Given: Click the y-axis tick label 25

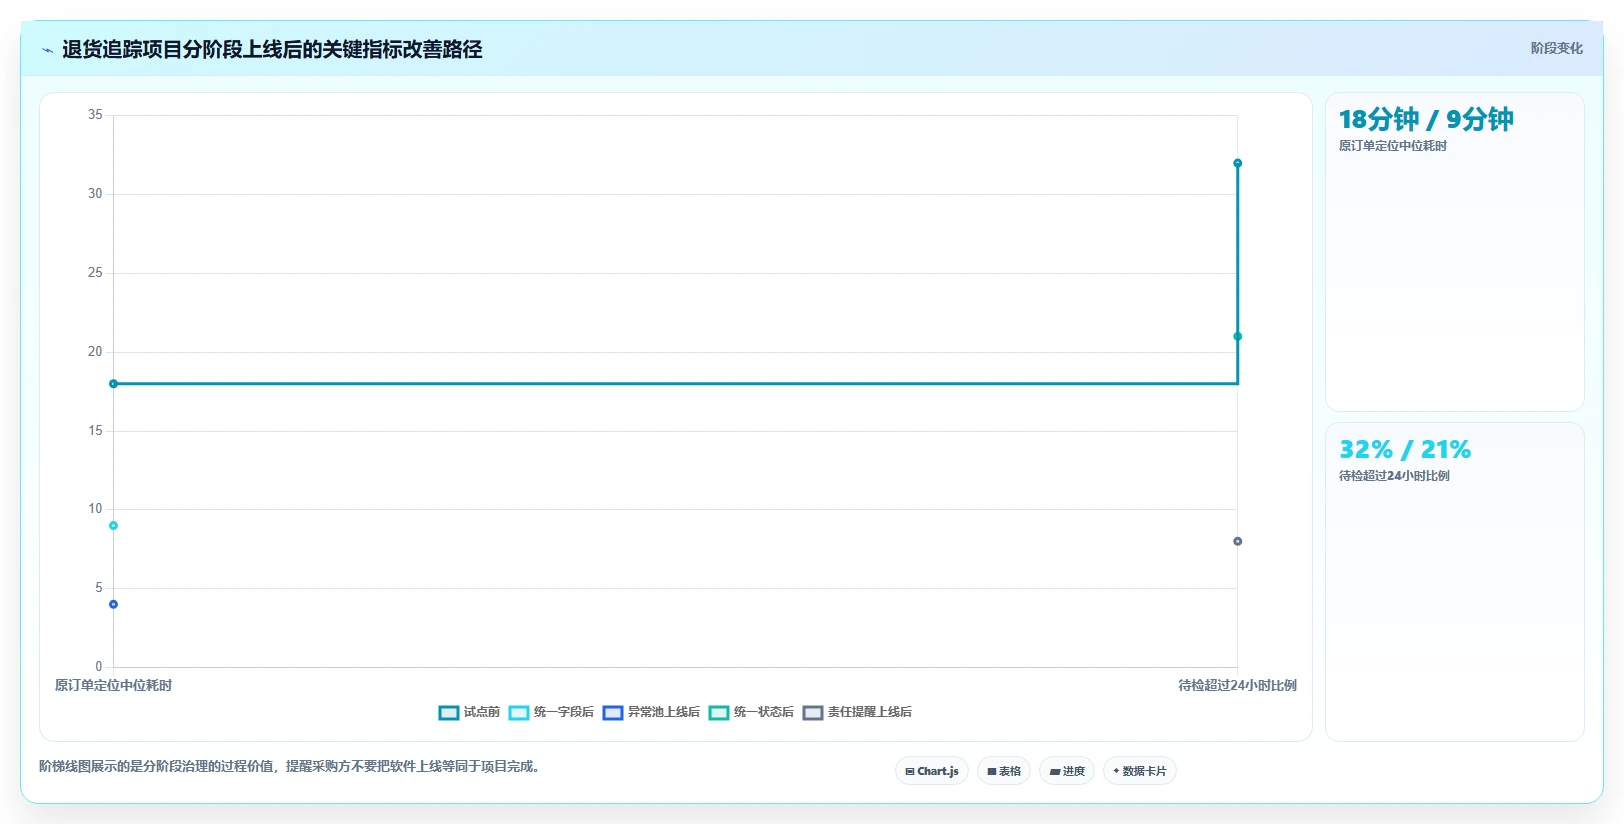Looking at the screenshot, I should [x=95, y=273].
